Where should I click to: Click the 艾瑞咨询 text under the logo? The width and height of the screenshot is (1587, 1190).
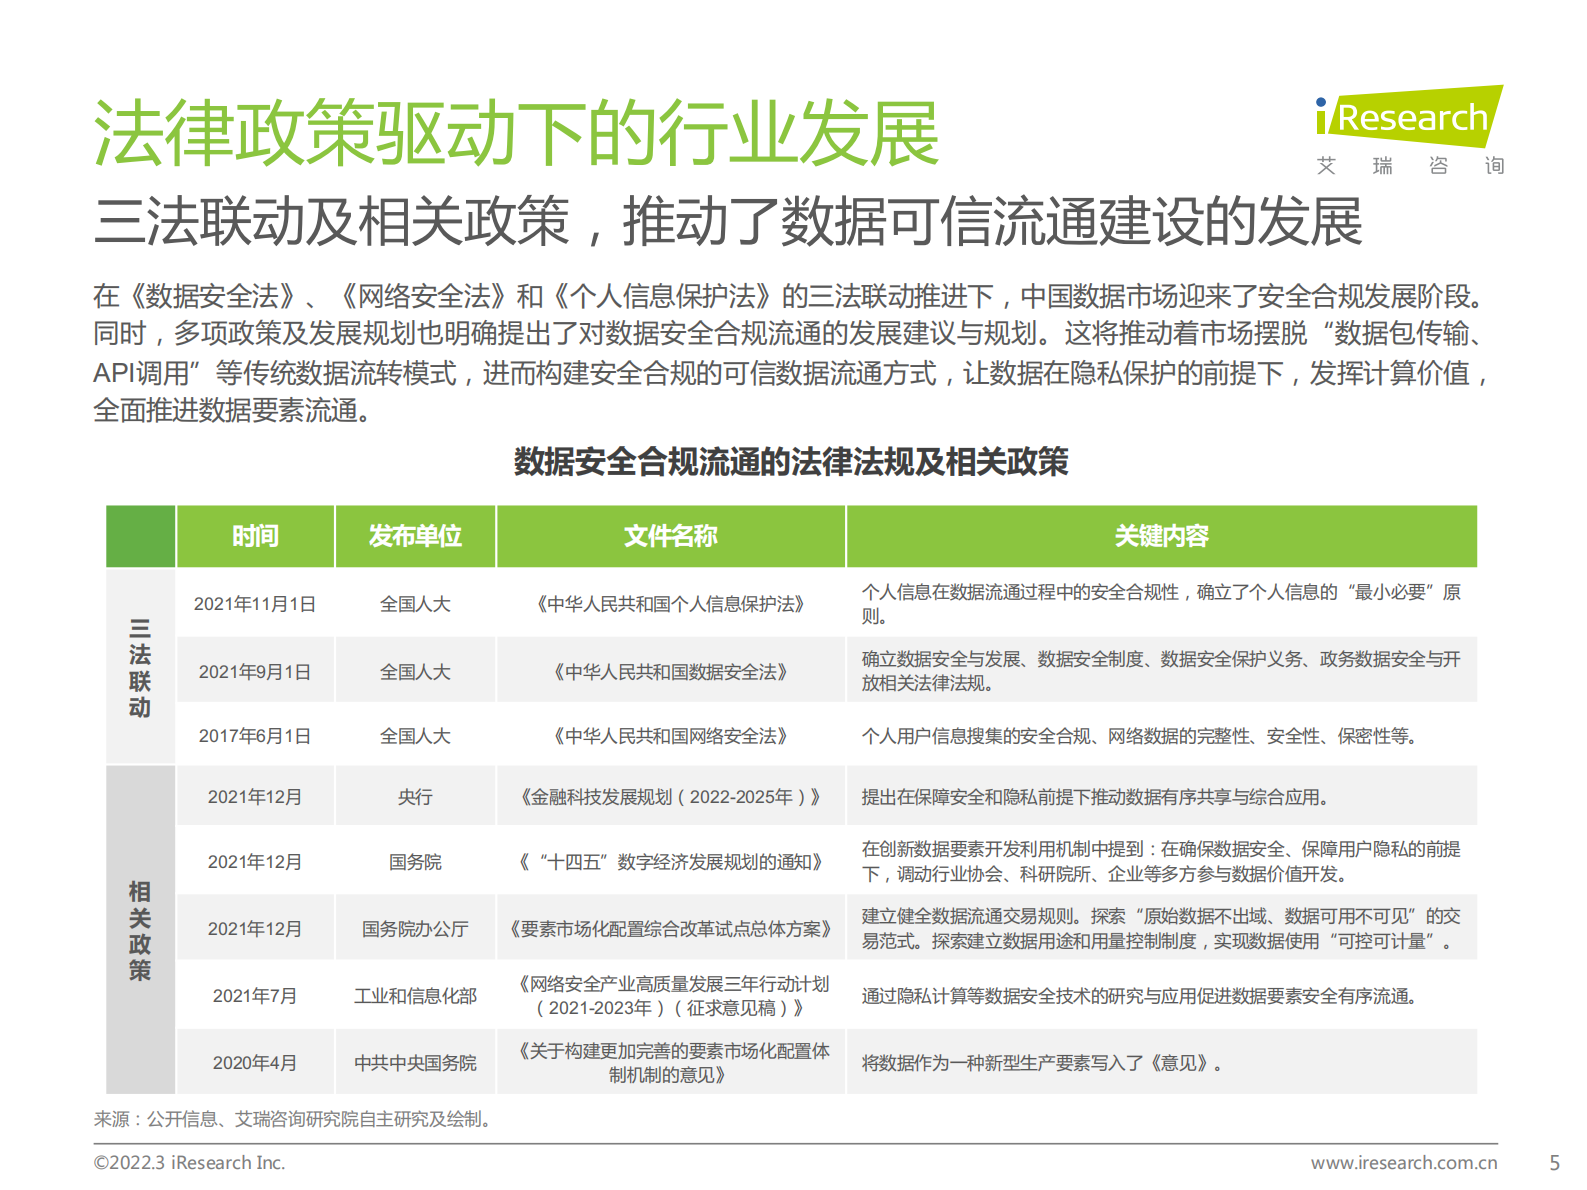1410,166
